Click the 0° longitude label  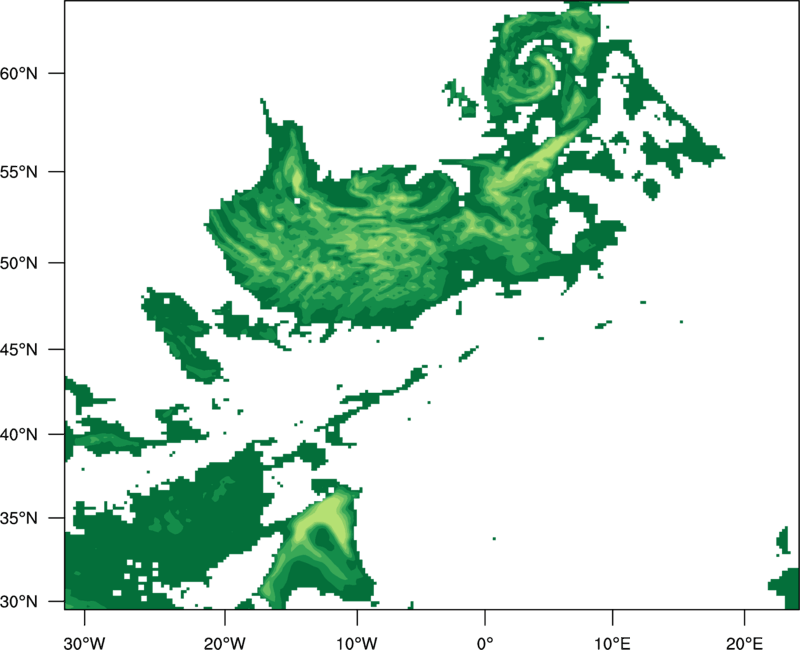(485, 643)
